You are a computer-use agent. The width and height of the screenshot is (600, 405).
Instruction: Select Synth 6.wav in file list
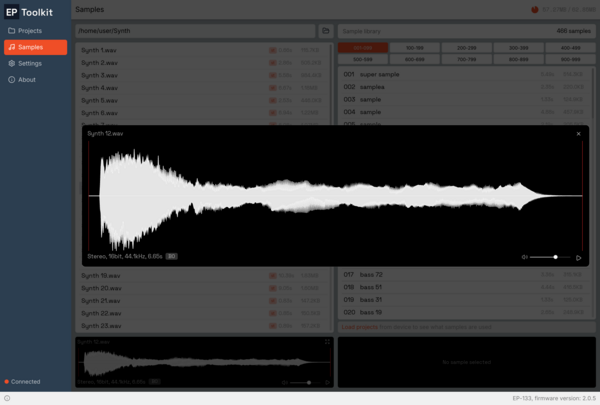(202, 113)
